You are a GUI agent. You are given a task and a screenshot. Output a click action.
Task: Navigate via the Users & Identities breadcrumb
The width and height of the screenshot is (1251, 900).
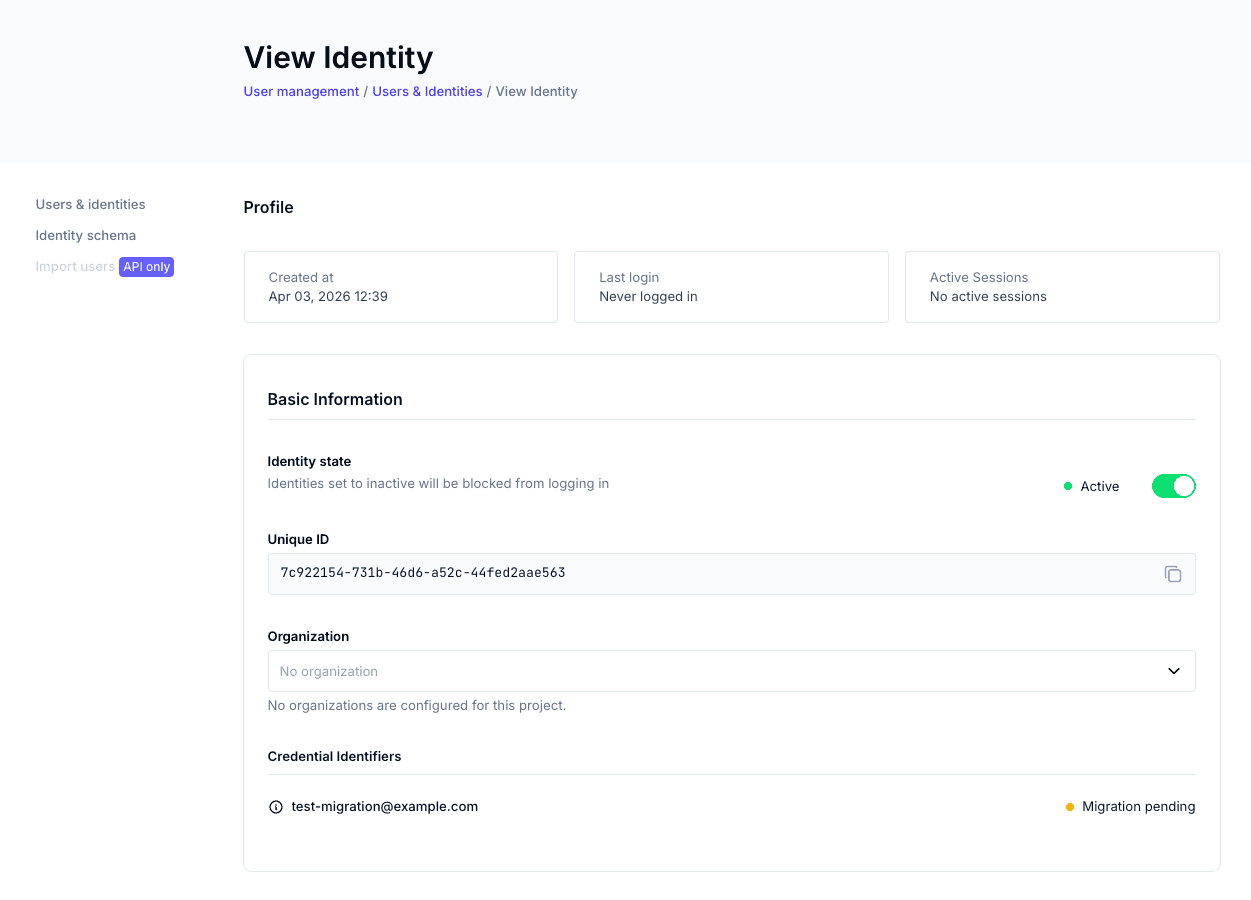[427, 91]
